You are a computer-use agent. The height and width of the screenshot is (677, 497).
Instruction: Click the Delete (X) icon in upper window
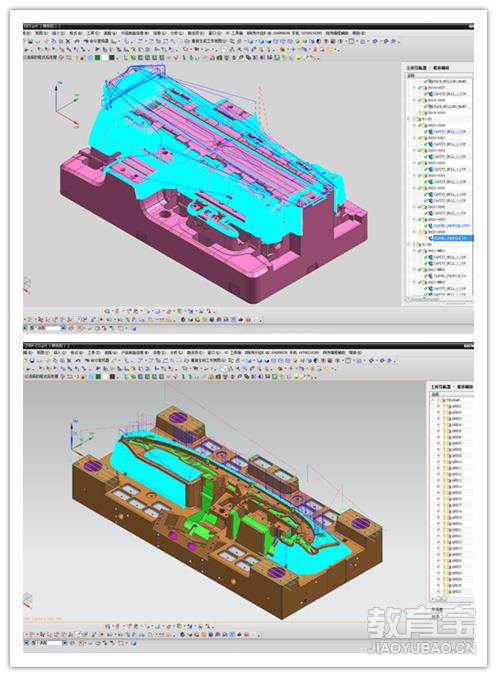coord(68,41)
